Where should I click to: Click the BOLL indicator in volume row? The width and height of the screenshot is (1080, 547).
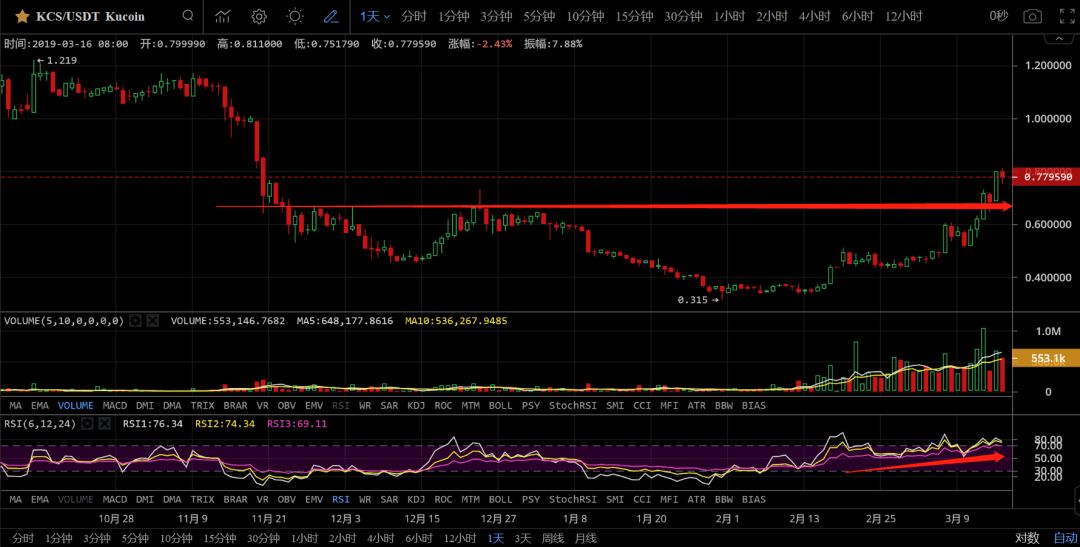click(x=500, y=406)
